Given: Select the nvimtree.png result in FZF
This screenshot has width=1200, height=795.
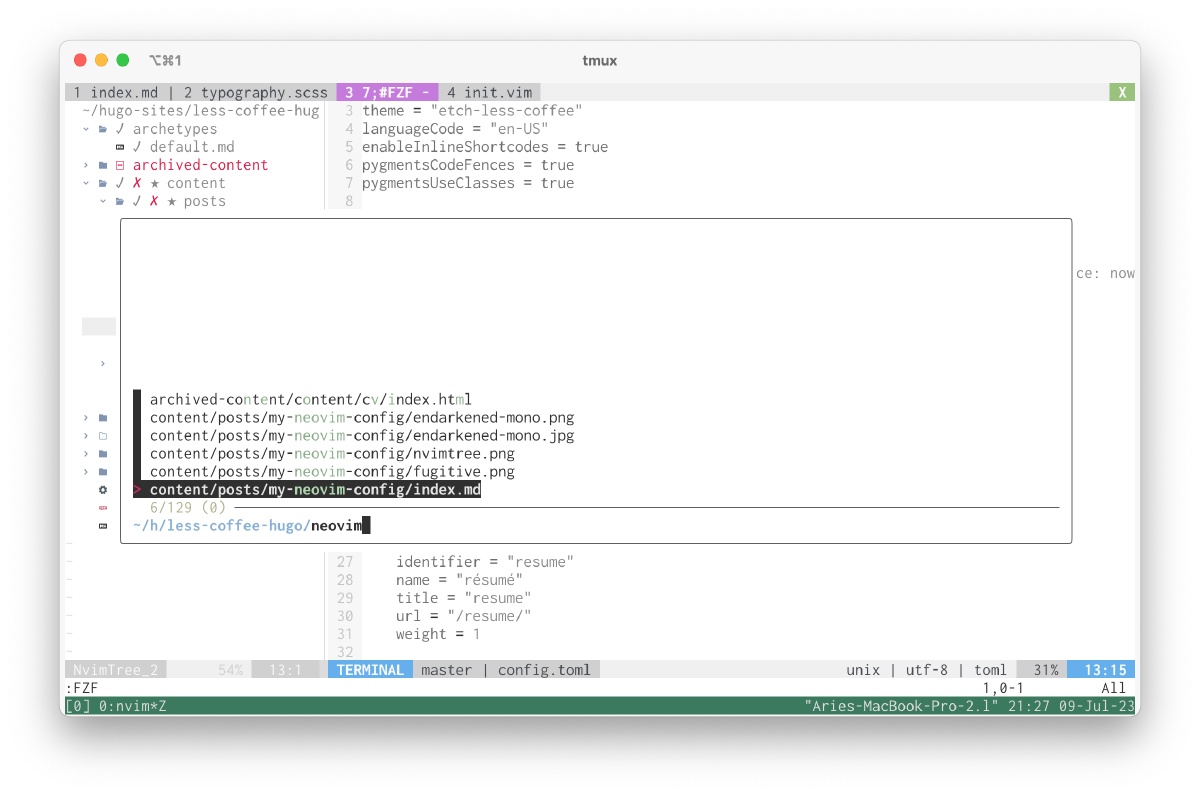Looking at the screenshot, I should [x=332, y=453].
